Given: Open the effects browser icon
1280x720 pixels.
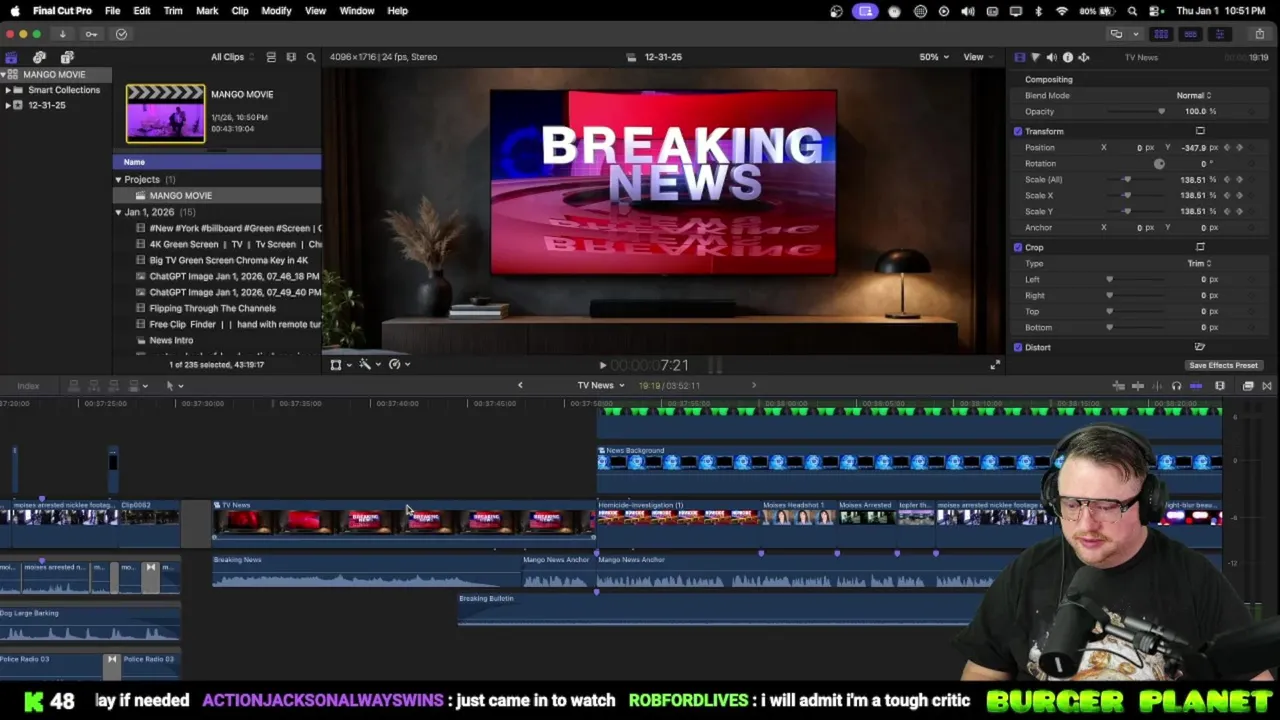Looking at the screenshot, I should tap(1248, 386).
